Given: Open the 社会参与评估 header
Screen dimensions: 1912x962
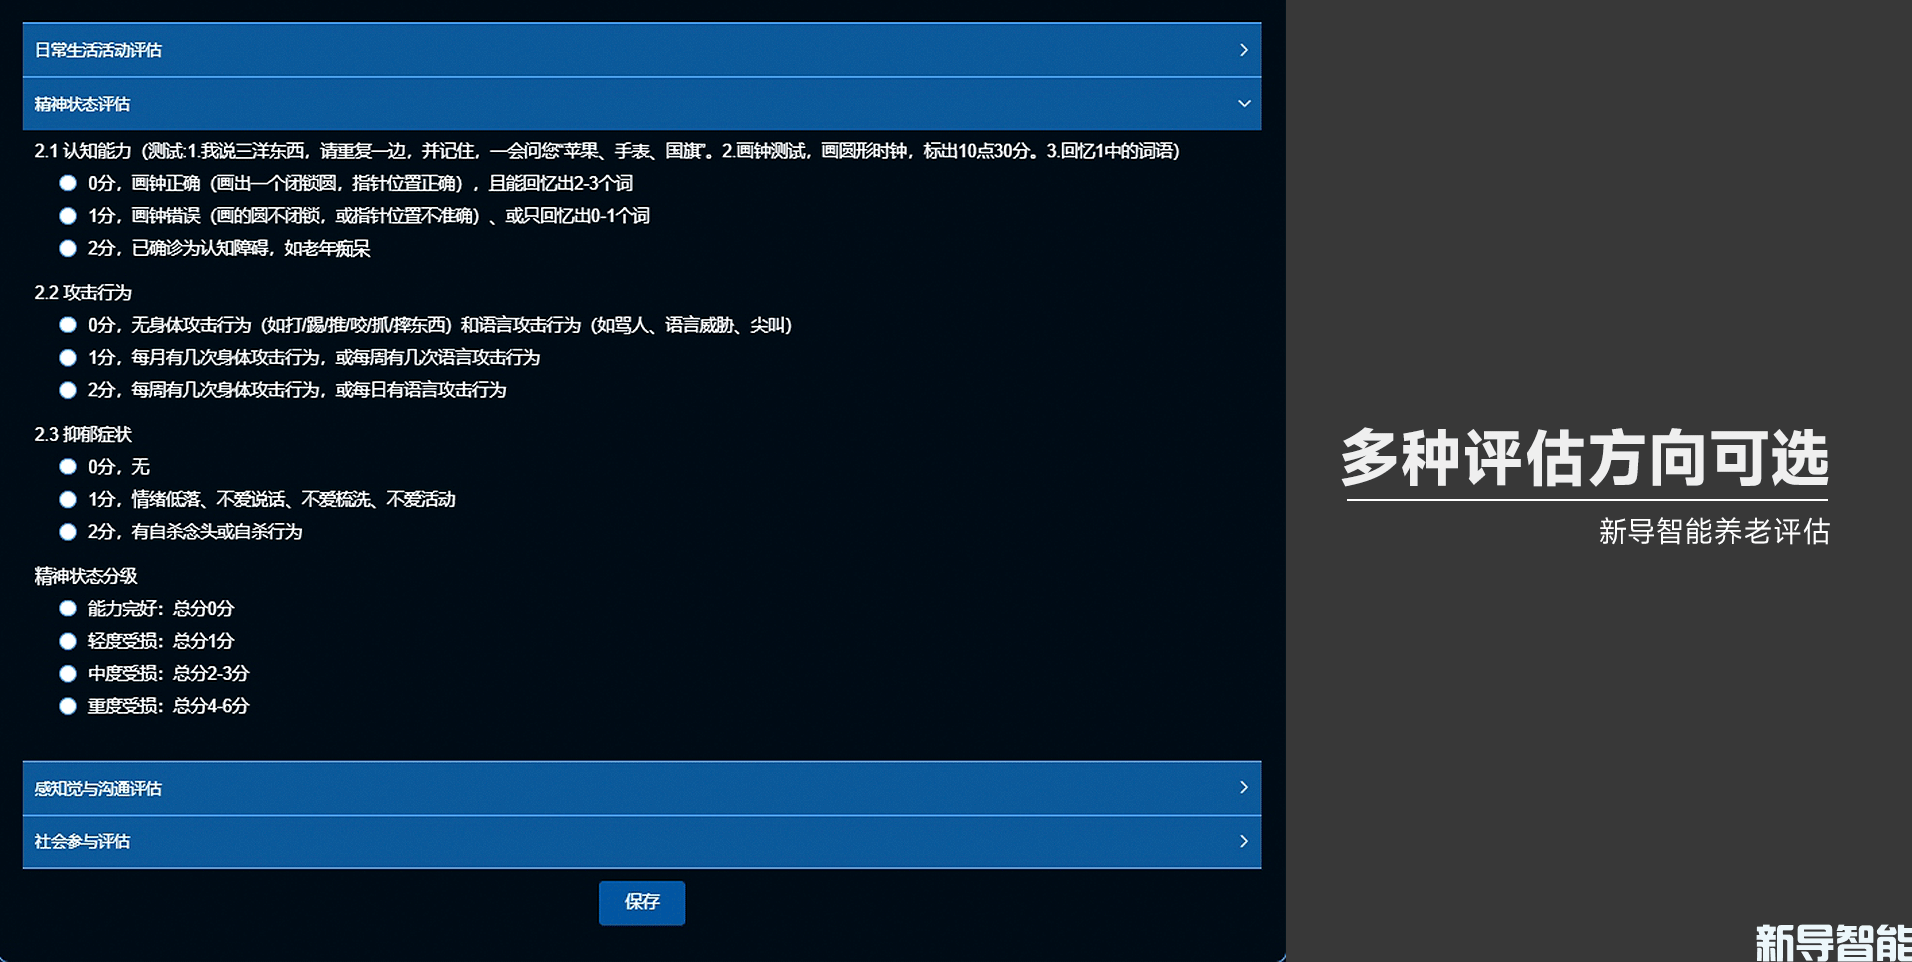Looking at the screenshot, I should [642, 842].
